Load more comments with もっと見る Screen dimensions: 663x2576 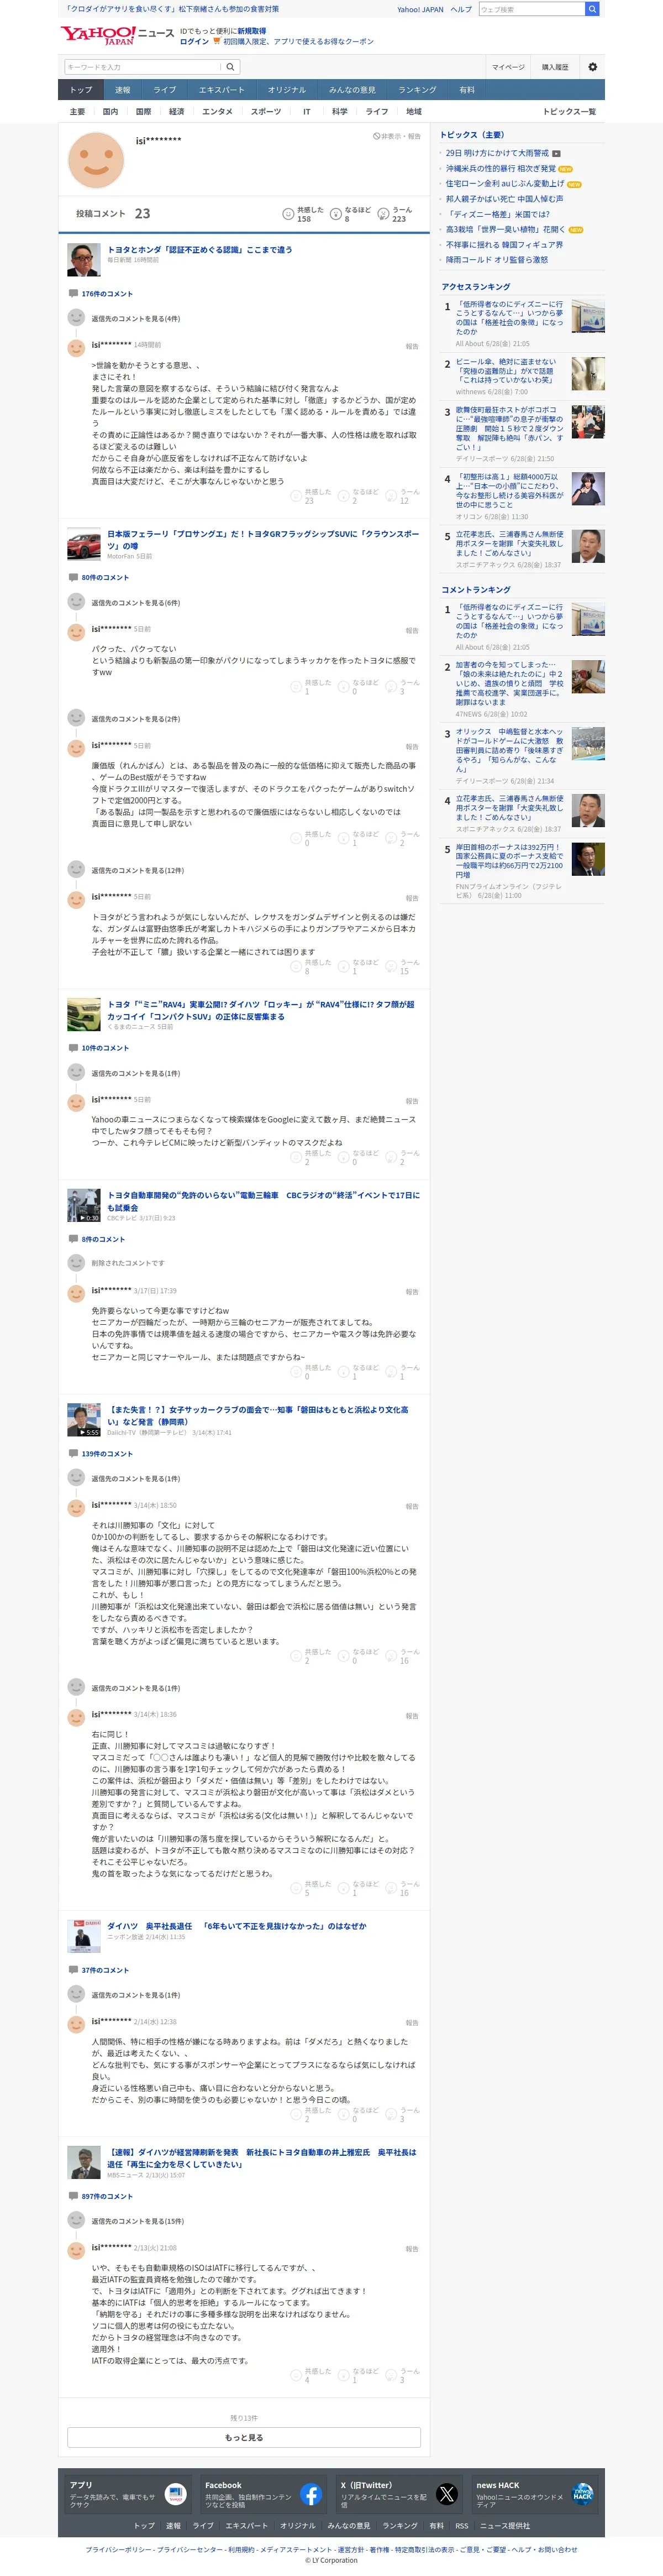coord(244,2437)
